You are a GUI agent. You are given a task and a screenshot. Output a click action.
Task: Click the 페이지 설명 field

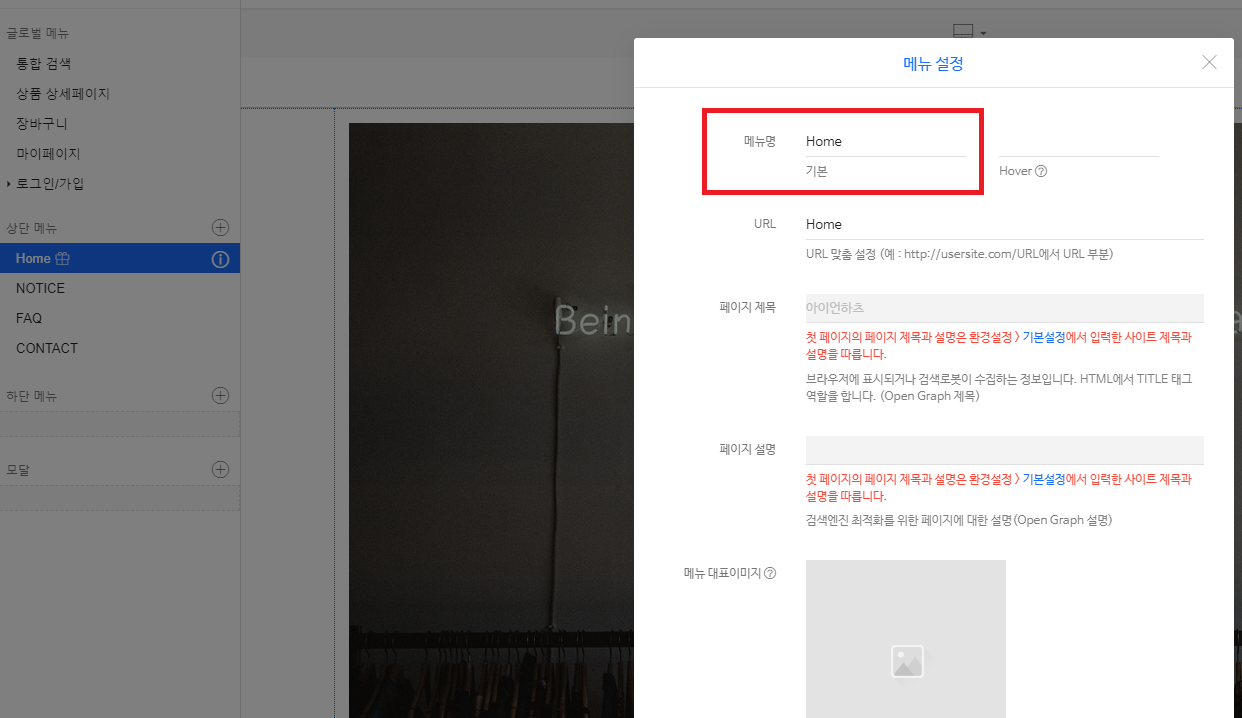pos(1005,450)
